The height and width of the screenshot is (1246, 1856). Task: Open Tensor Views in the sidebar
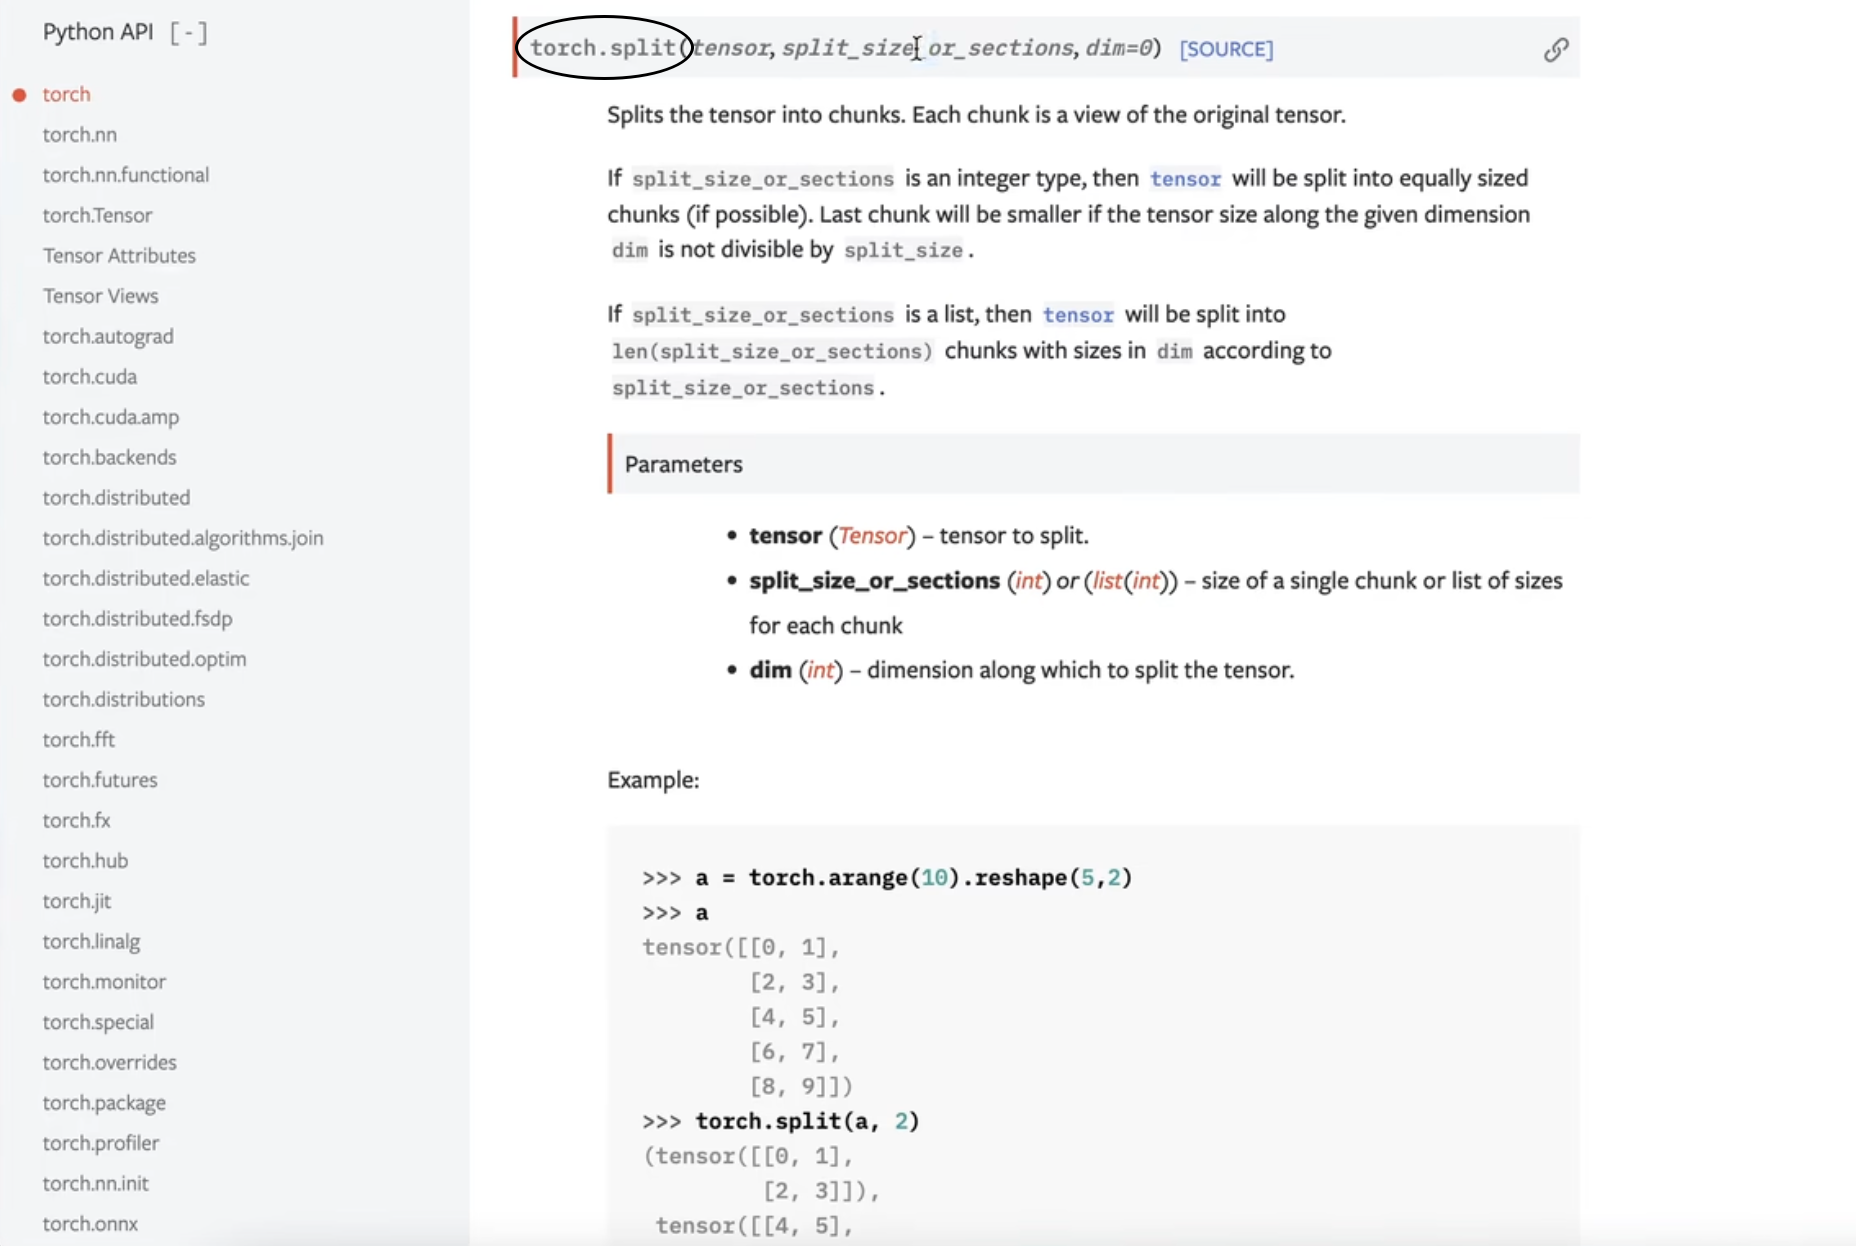click(100, 296)
